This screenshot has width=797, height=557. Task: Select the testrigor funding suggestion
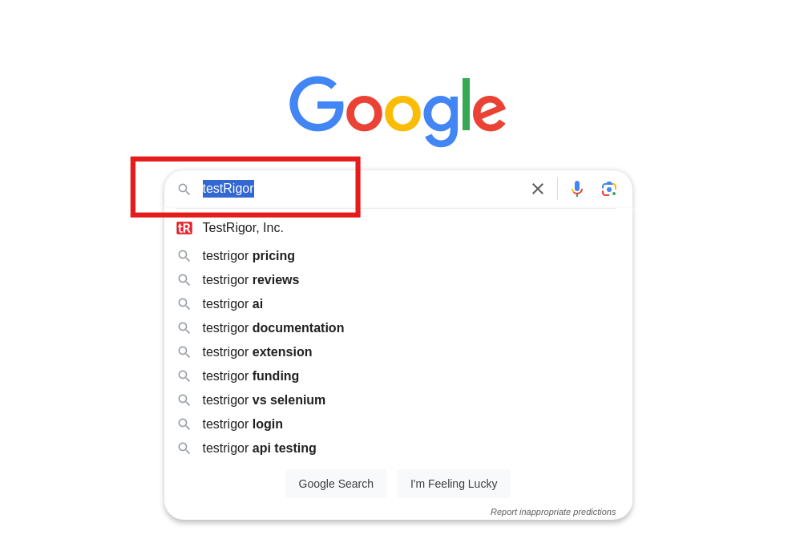point(250,376)
